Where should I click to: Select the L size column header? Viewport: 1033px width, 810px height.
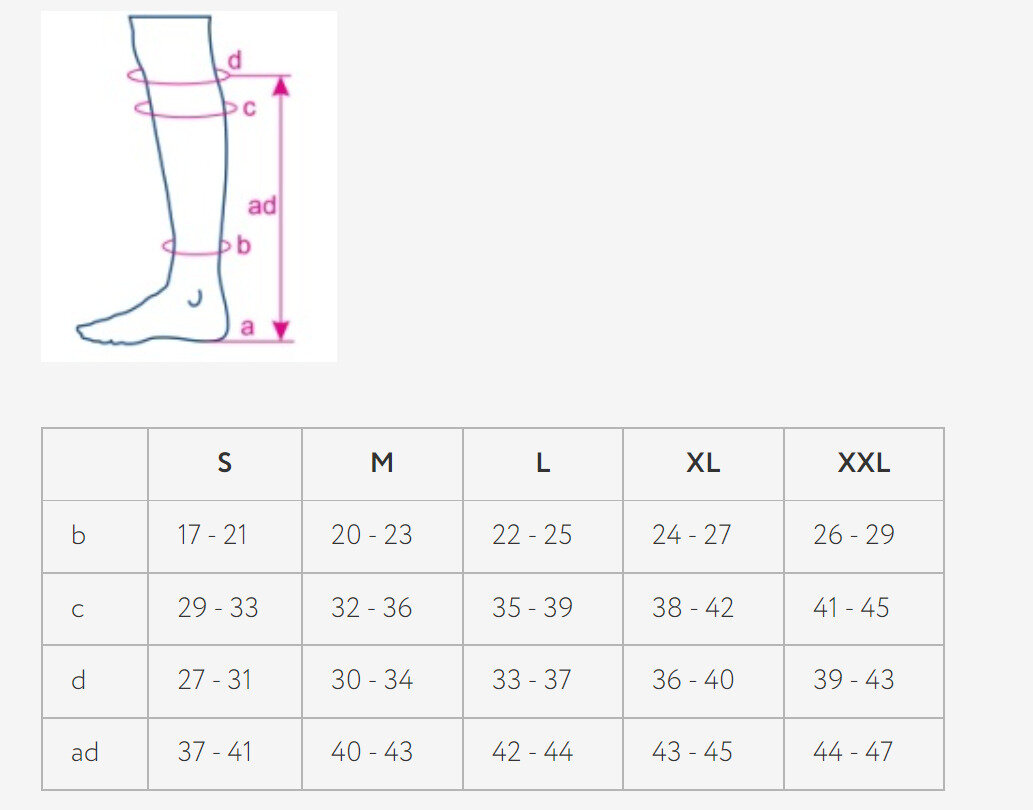point(543,463)
